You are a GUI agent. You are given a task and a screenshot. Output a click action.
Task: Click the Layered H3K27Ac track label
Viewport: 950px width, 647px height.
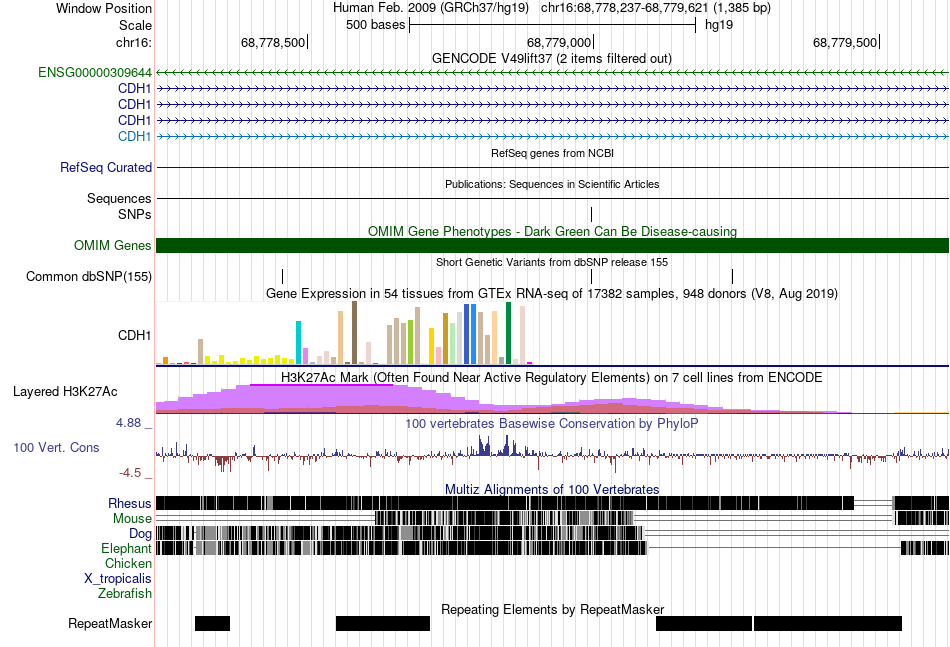click(65, 391)
